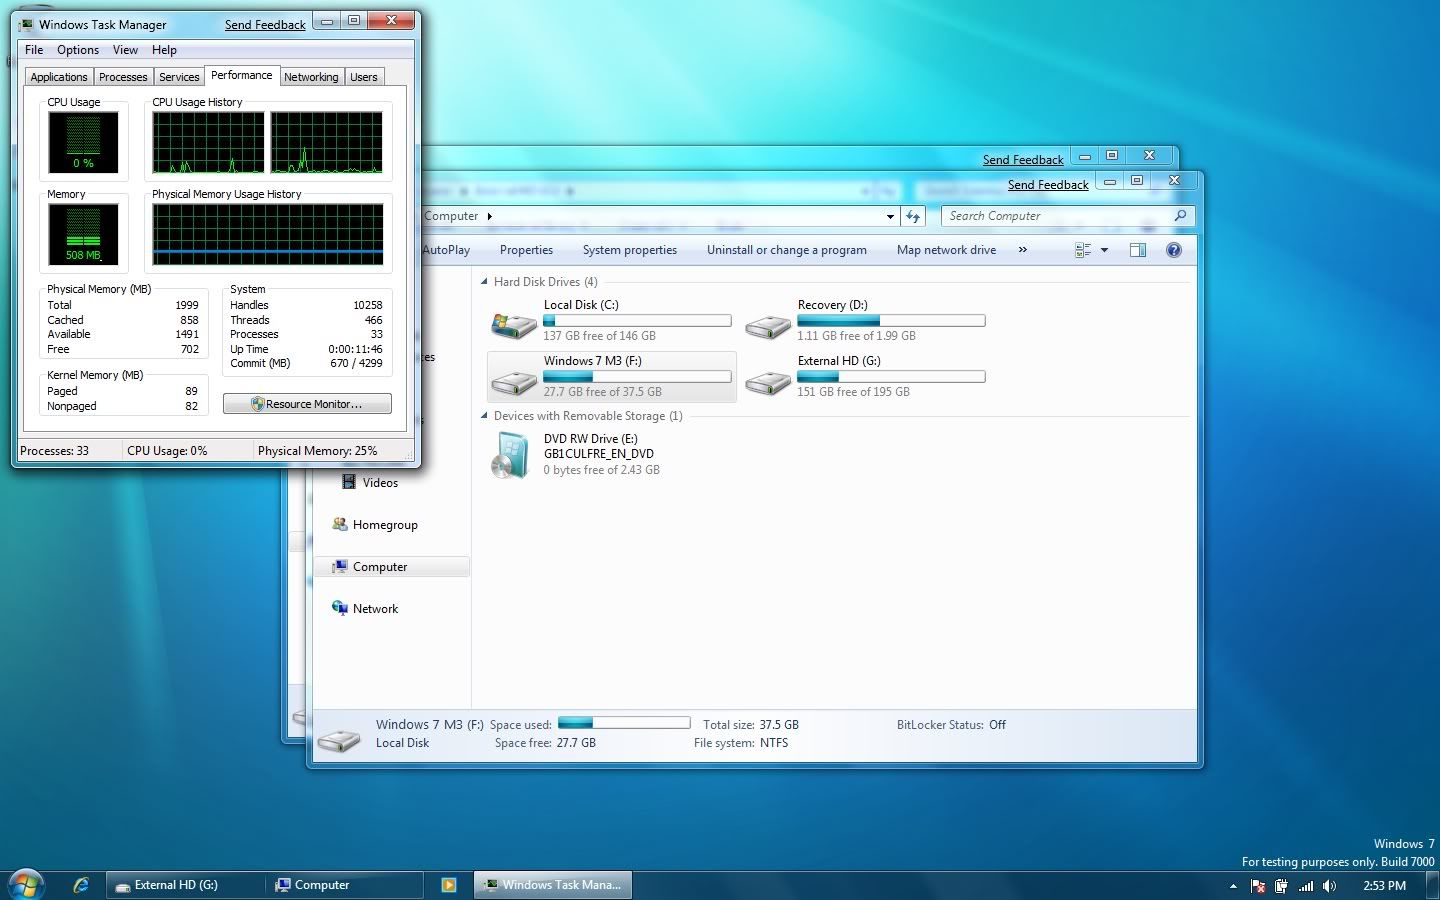Click the Recovery (D:) capacity bar

891,321
